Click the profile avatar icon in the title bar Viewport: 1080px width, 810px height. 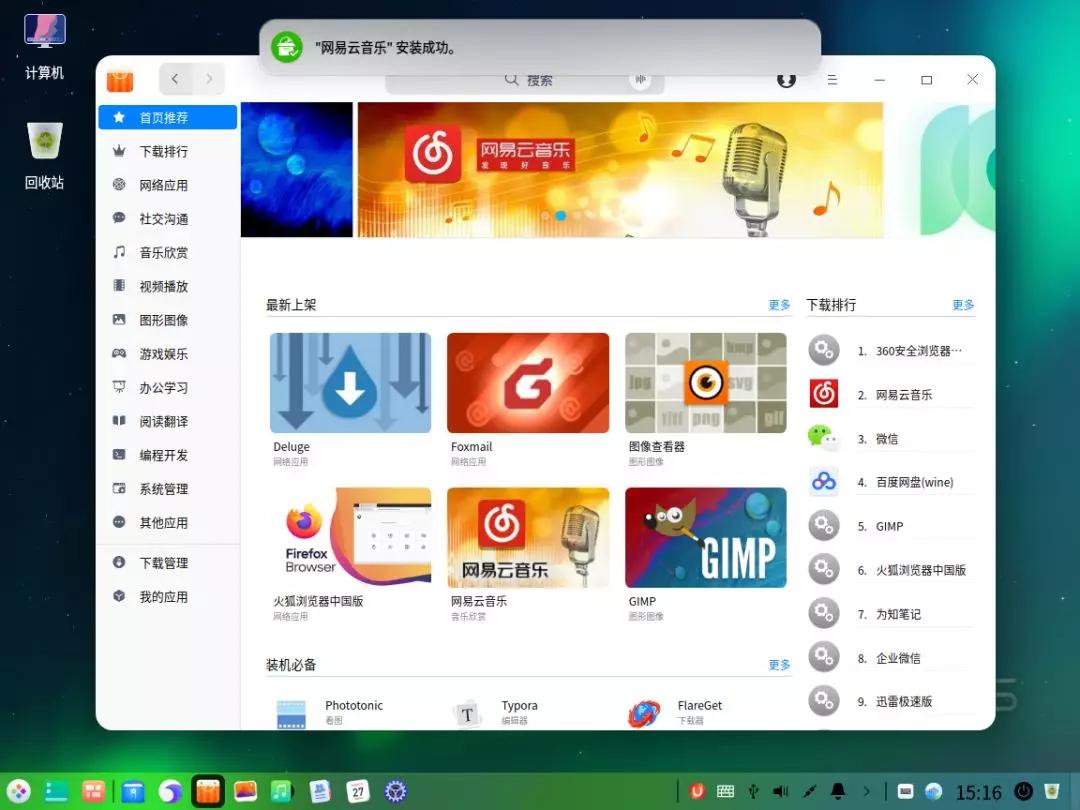click(787, 79)
